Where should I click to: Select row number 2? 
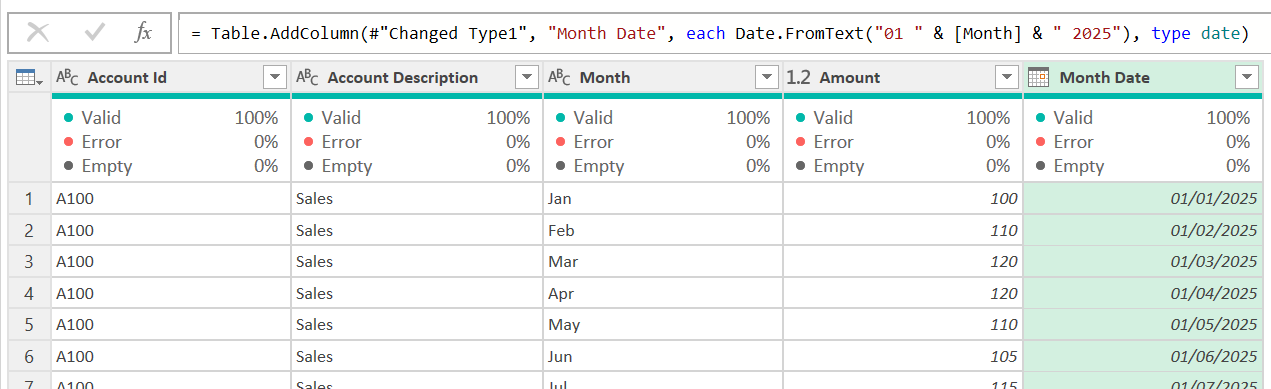click(x=29, y=231)
